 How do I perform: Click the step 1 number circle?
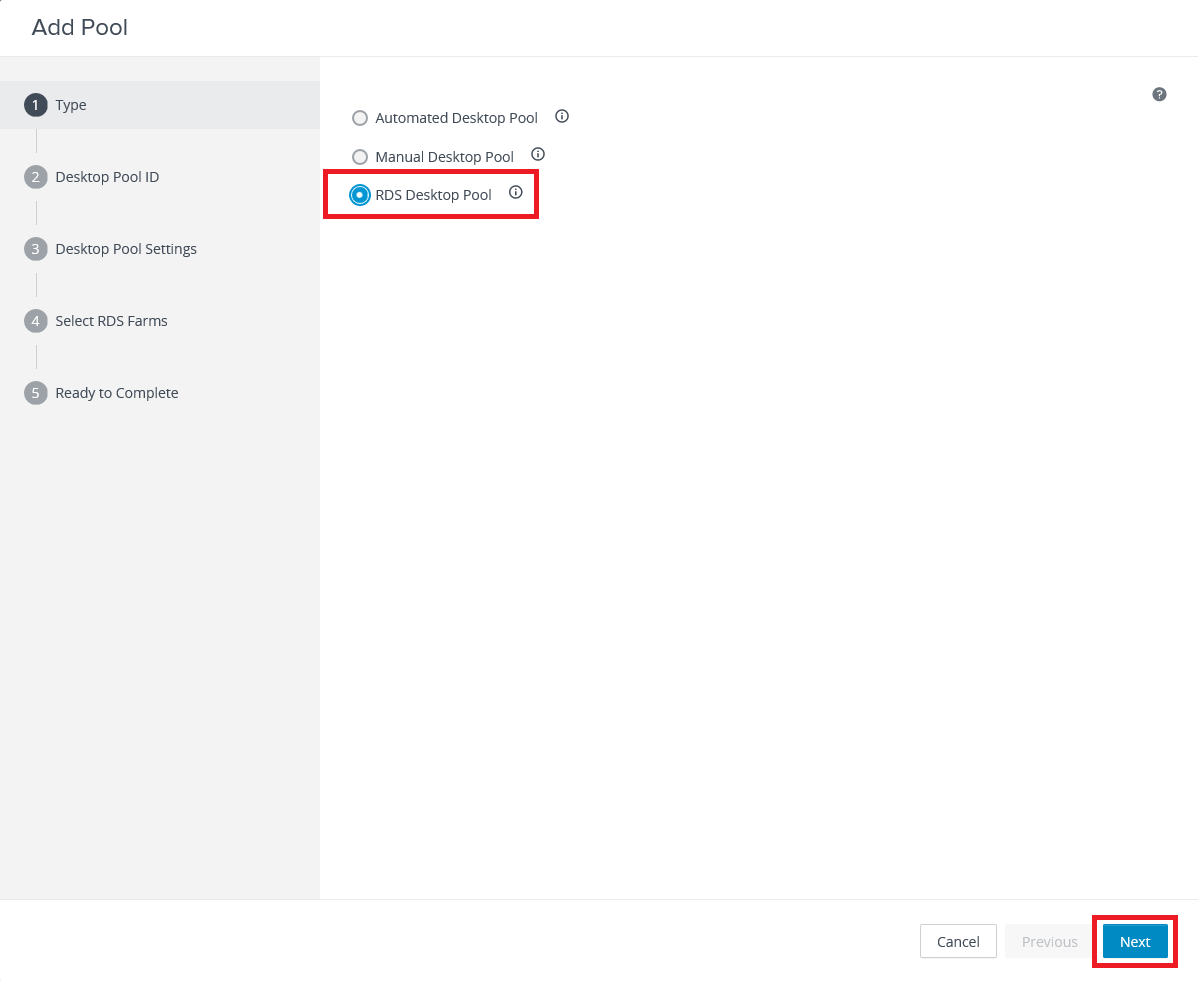tap(36, 105)
